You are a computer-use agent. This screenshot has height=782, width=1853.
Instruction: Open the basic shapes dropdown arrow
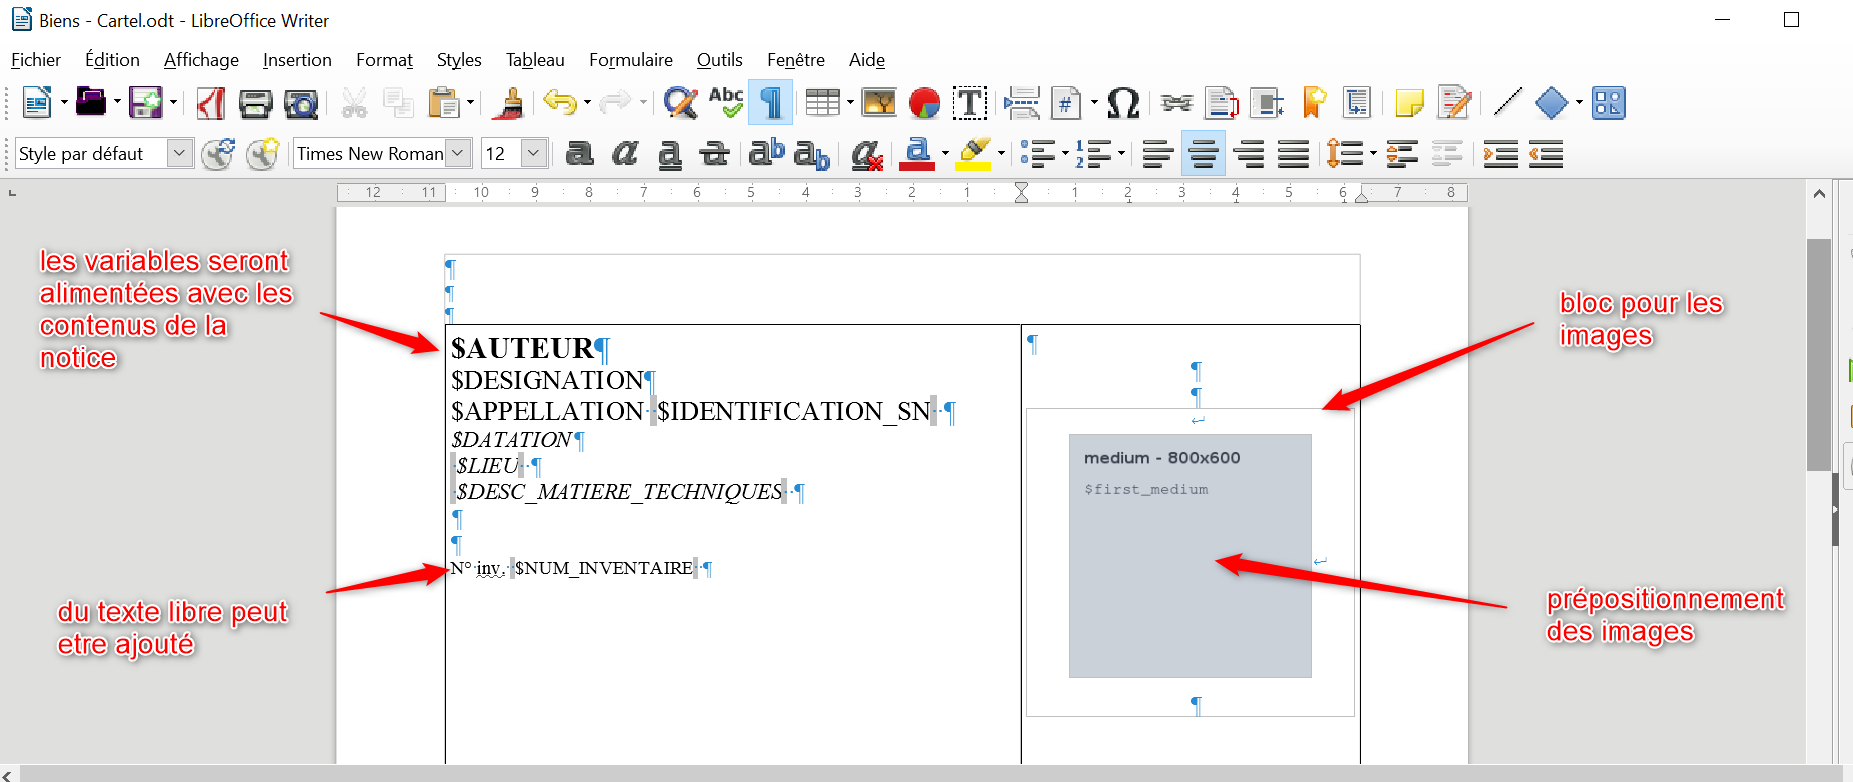(1579, 103)
